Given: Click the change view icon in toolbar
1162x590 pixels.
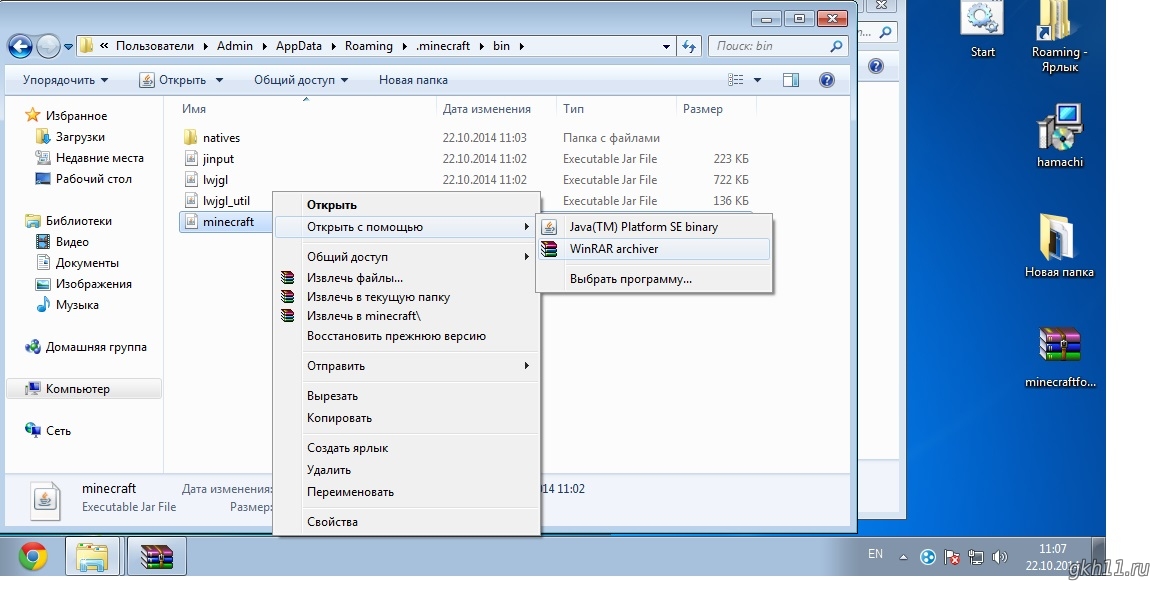Looking at the screenshot, I should pyautogui.click(x=736, y=80).
